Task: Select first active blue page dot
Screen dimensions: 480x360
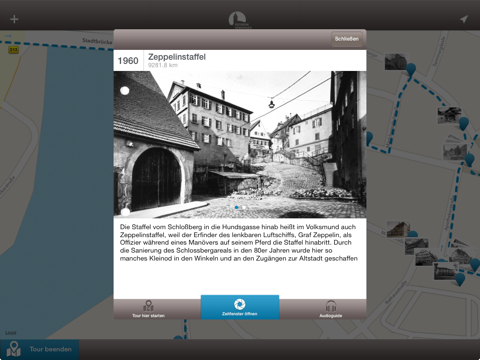Action: [236, 207]
